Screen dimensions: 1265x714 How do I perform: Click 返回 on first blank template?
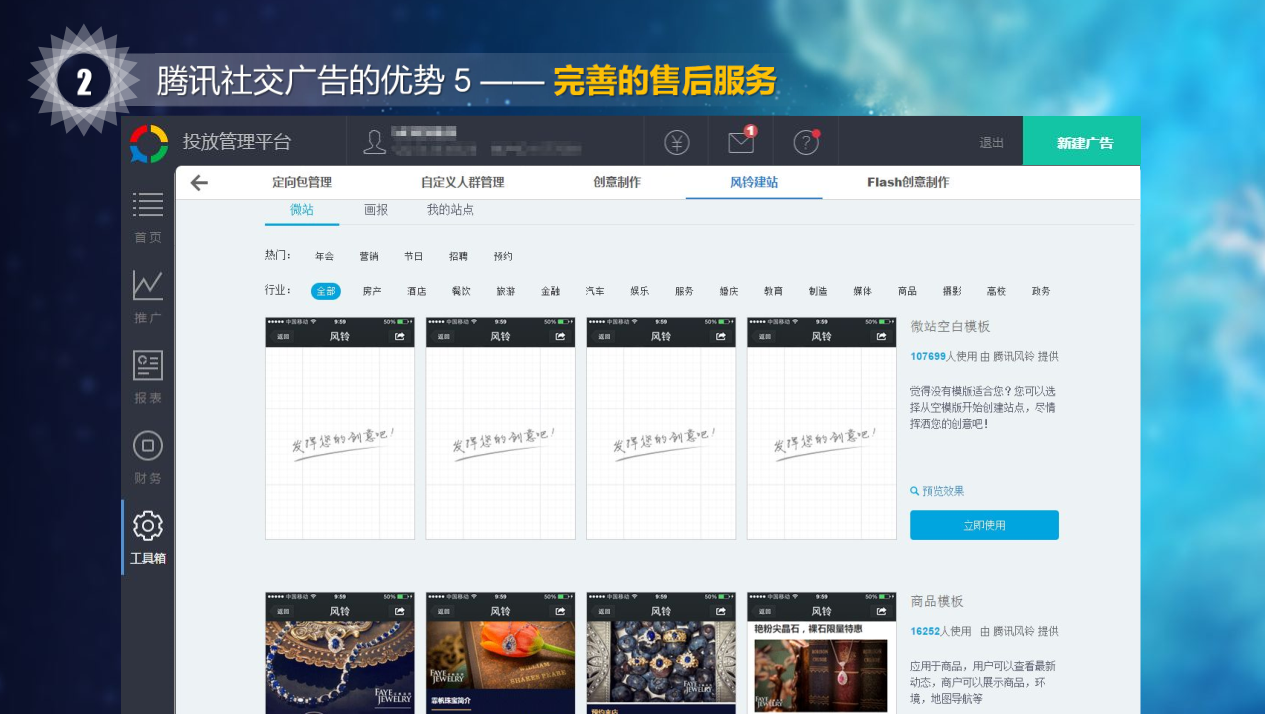[283, 336]
